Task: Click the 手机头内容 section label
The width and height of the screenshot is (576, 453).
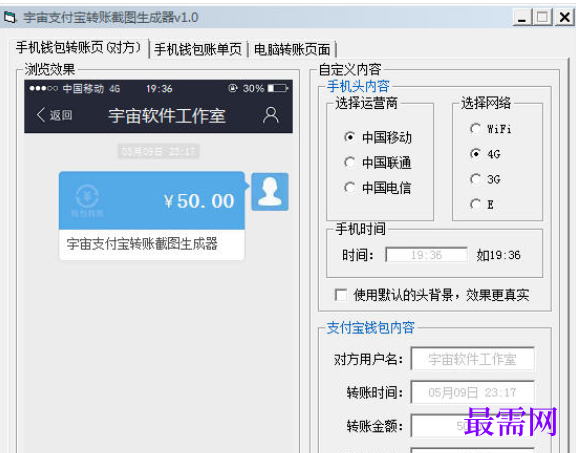Action: 358,86
